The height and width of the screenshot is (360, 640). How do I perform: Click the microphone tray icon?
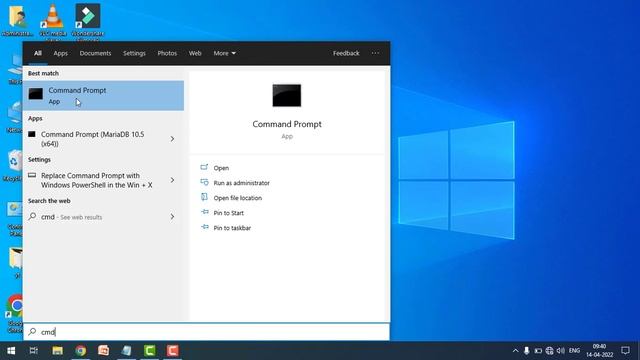(x=527, y=351)
